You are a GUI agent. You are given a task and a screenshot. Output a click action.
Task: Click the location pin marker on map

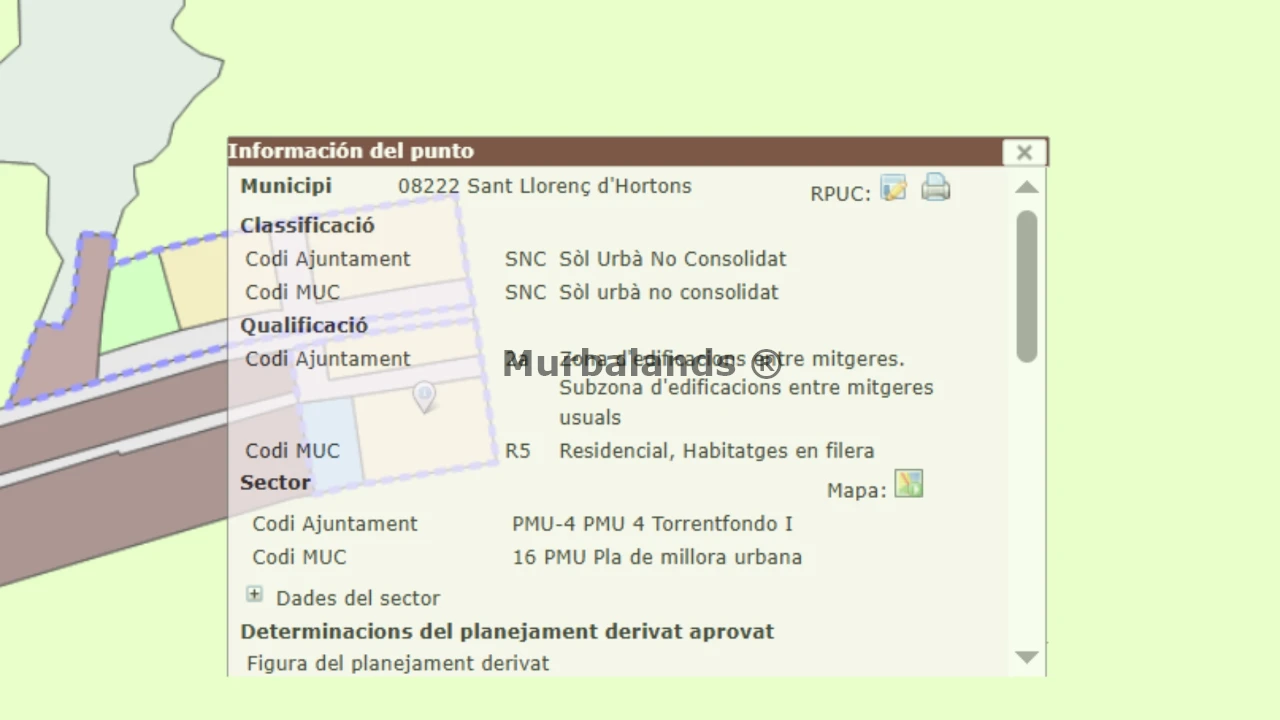point(424,396)
